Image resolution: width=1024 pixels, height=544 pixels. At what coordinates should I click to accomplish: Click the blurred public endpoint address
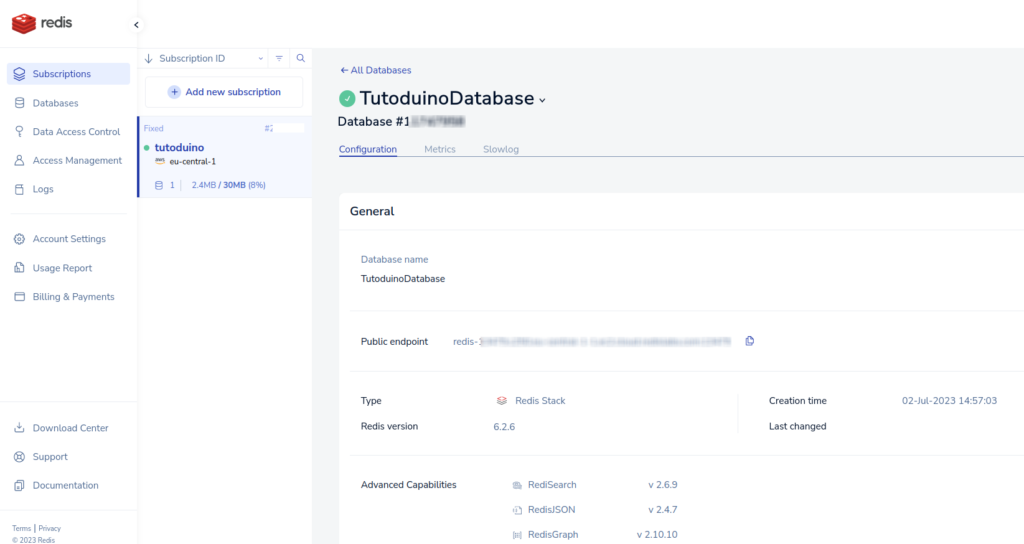[592, 342]
